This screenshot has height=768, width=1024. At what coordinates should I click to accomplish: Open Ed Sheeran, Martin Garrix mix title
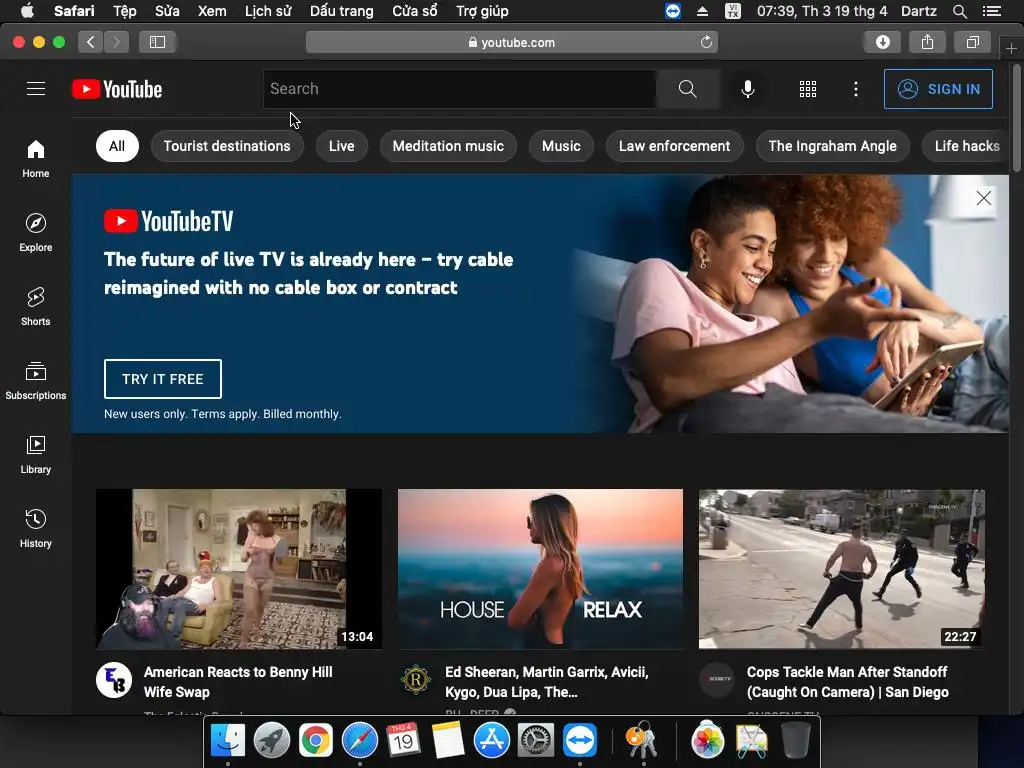tap(547, 682)
